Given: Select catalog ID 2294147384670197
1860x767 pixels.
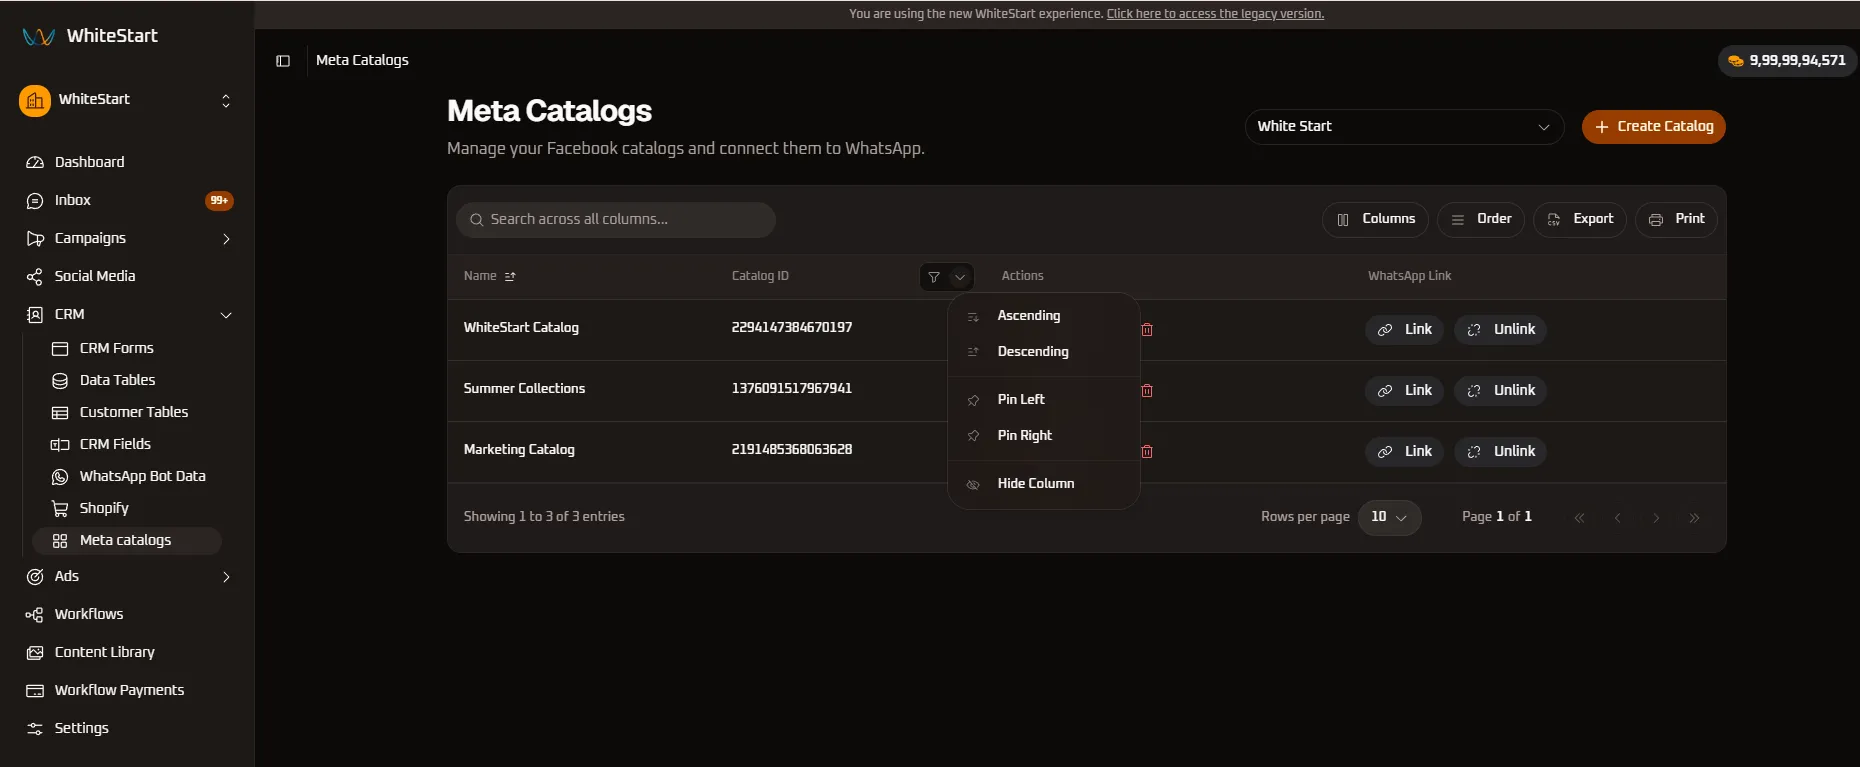Looking at the screenshot, I should 792,328.
